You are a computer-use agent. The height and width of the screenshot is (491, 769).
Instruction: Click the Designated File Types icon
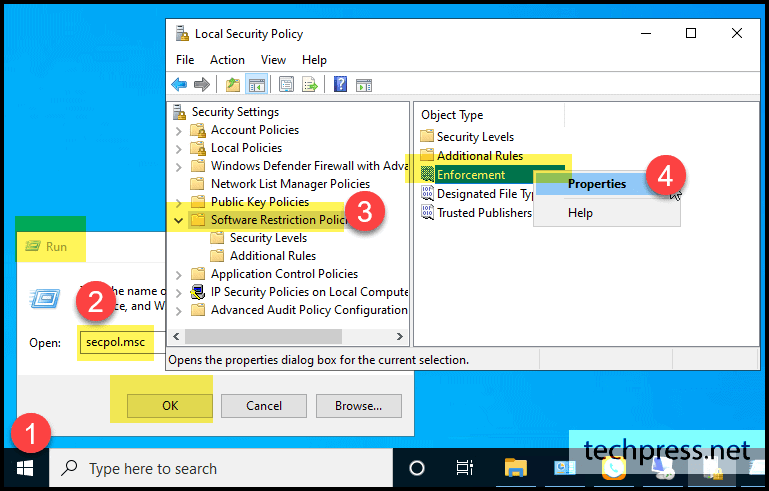click(x=427, y=193)
